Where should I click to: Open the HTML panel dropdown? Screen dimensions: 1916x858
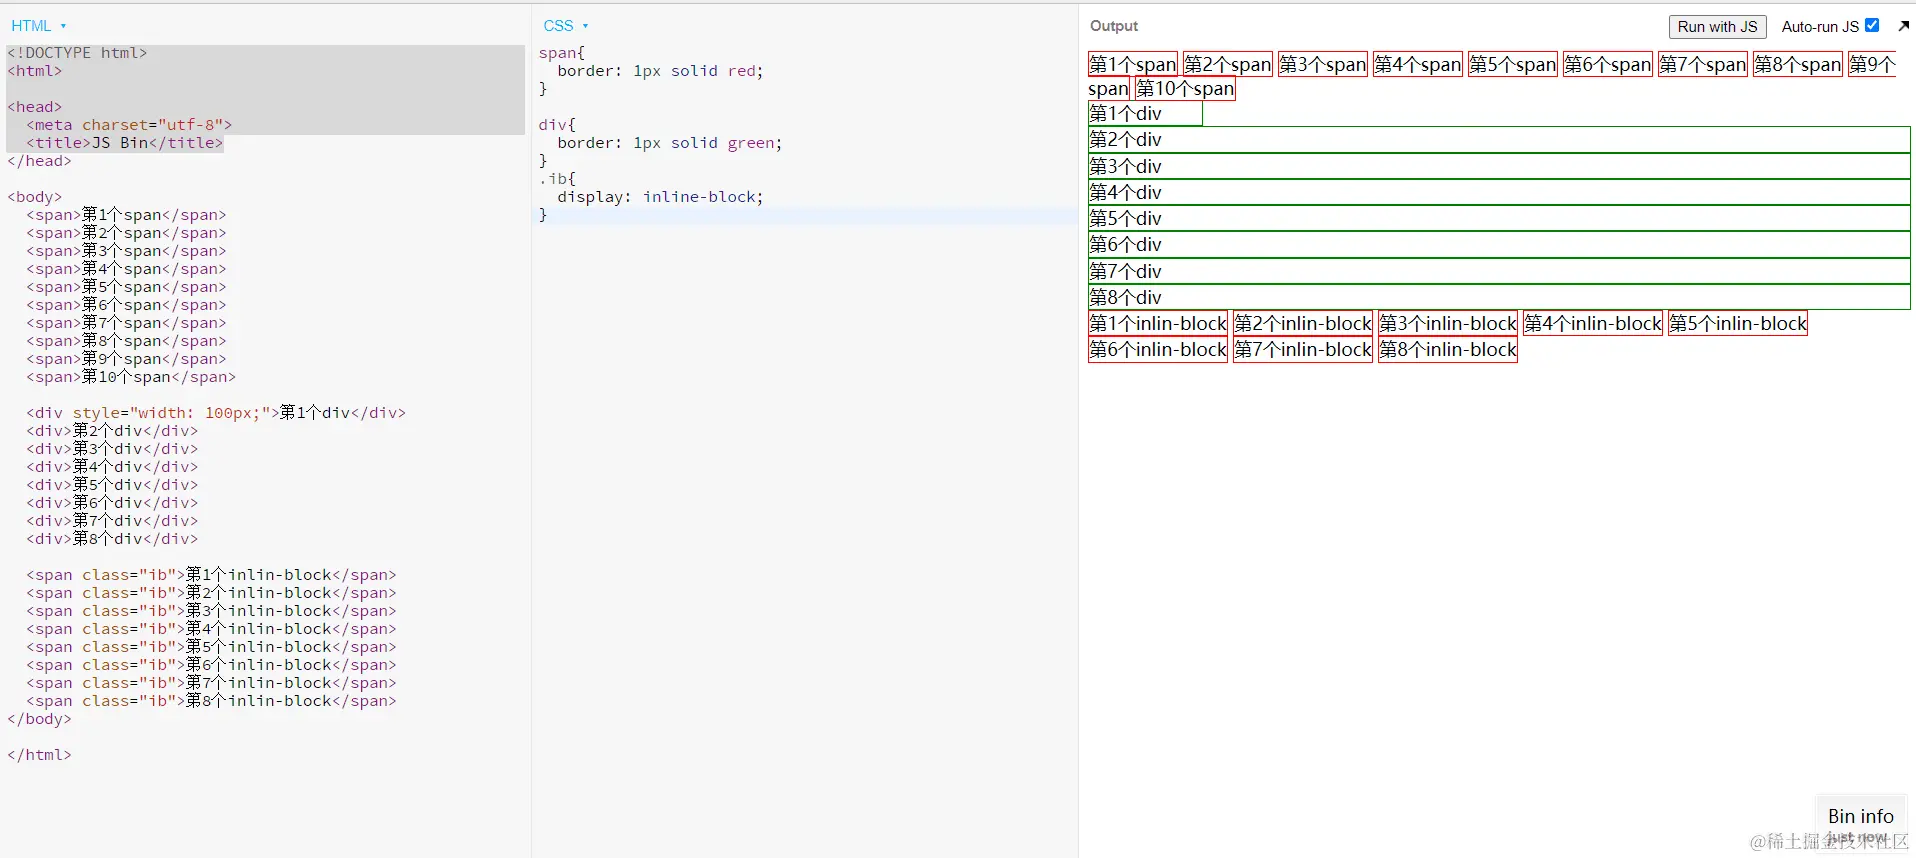(38, 26)
